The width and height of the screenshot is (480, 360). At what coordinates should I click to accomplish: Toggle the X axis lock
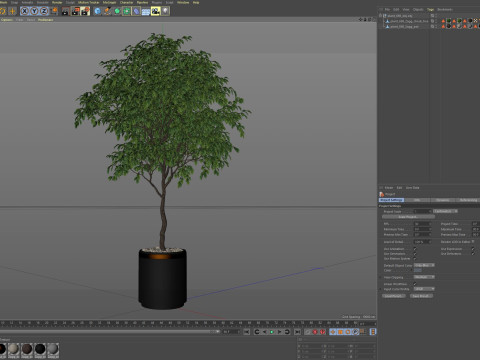25,11
